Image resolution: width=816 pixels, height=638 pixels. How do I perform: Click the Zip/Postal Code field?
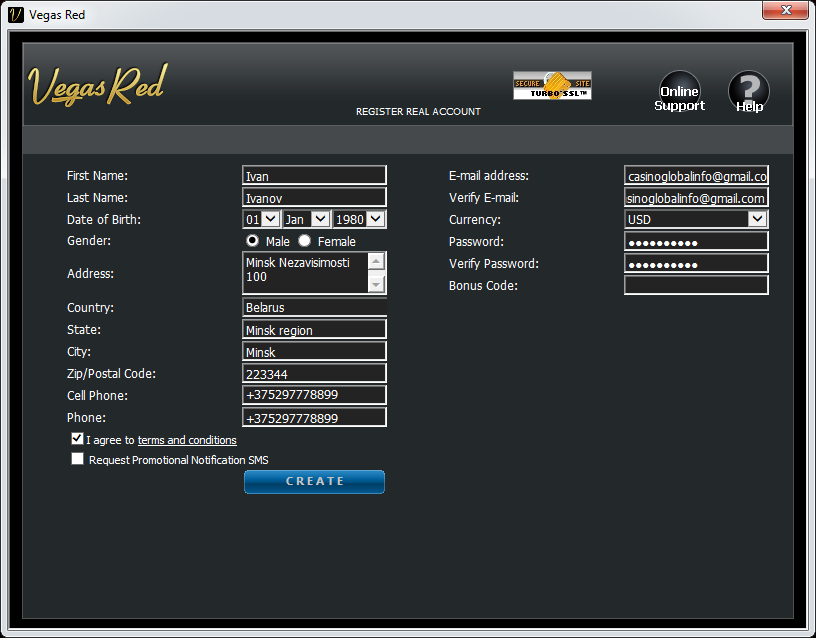coord(314,373)
